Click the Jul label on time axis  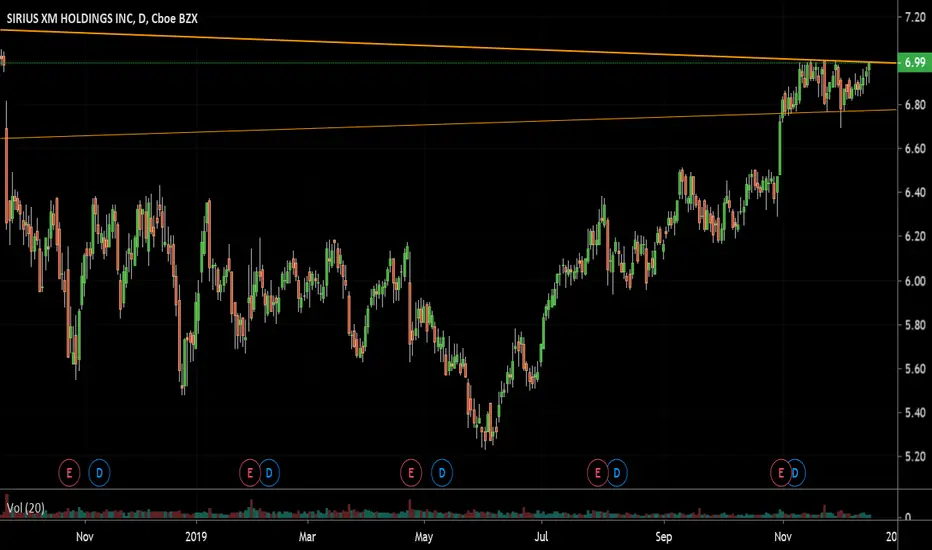point(541,537)
